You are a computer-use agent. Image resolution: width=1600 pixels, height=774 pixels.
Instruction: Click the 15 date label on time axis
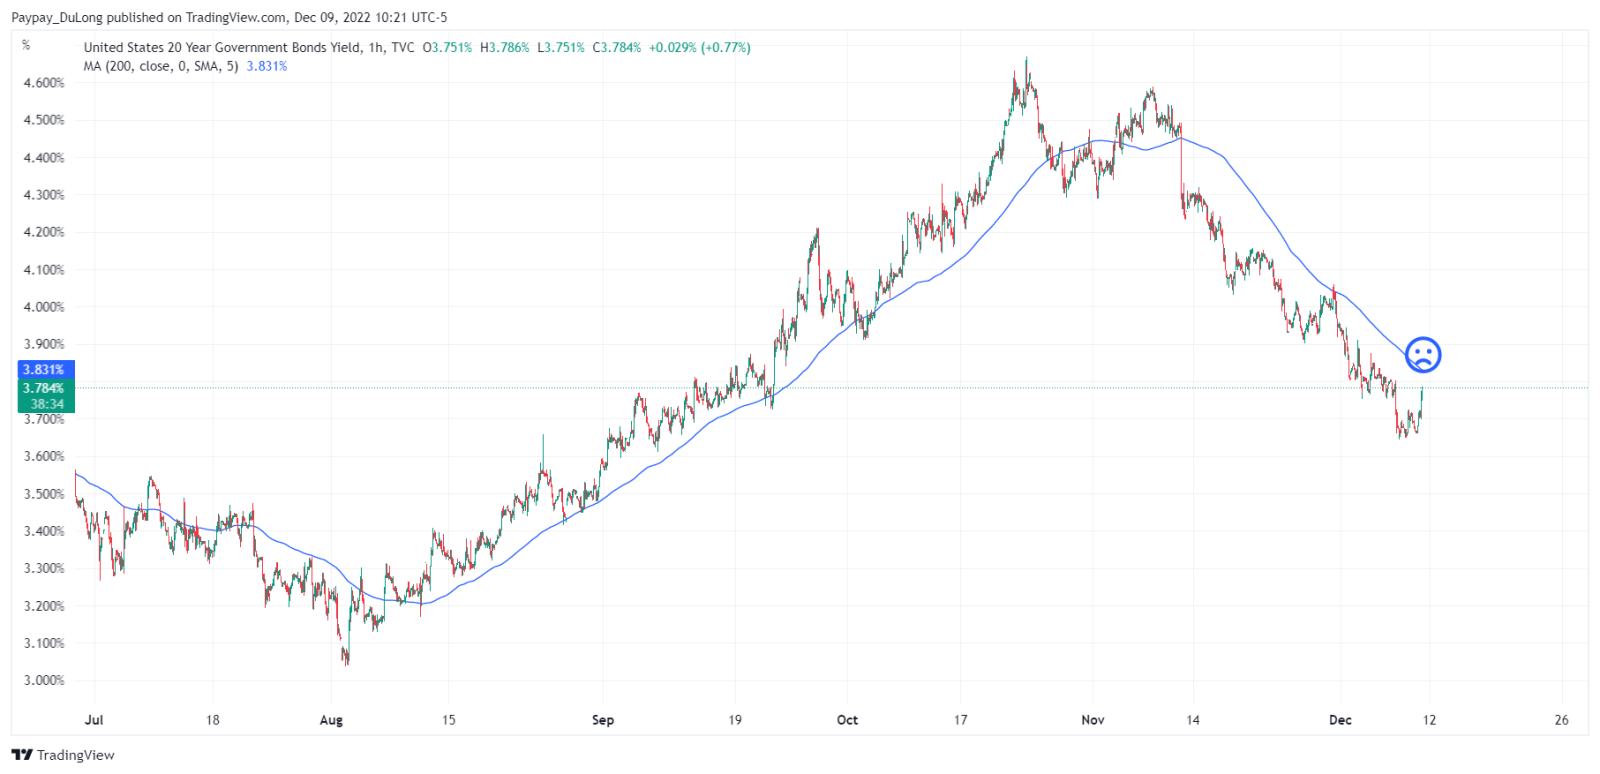point(448,720)
